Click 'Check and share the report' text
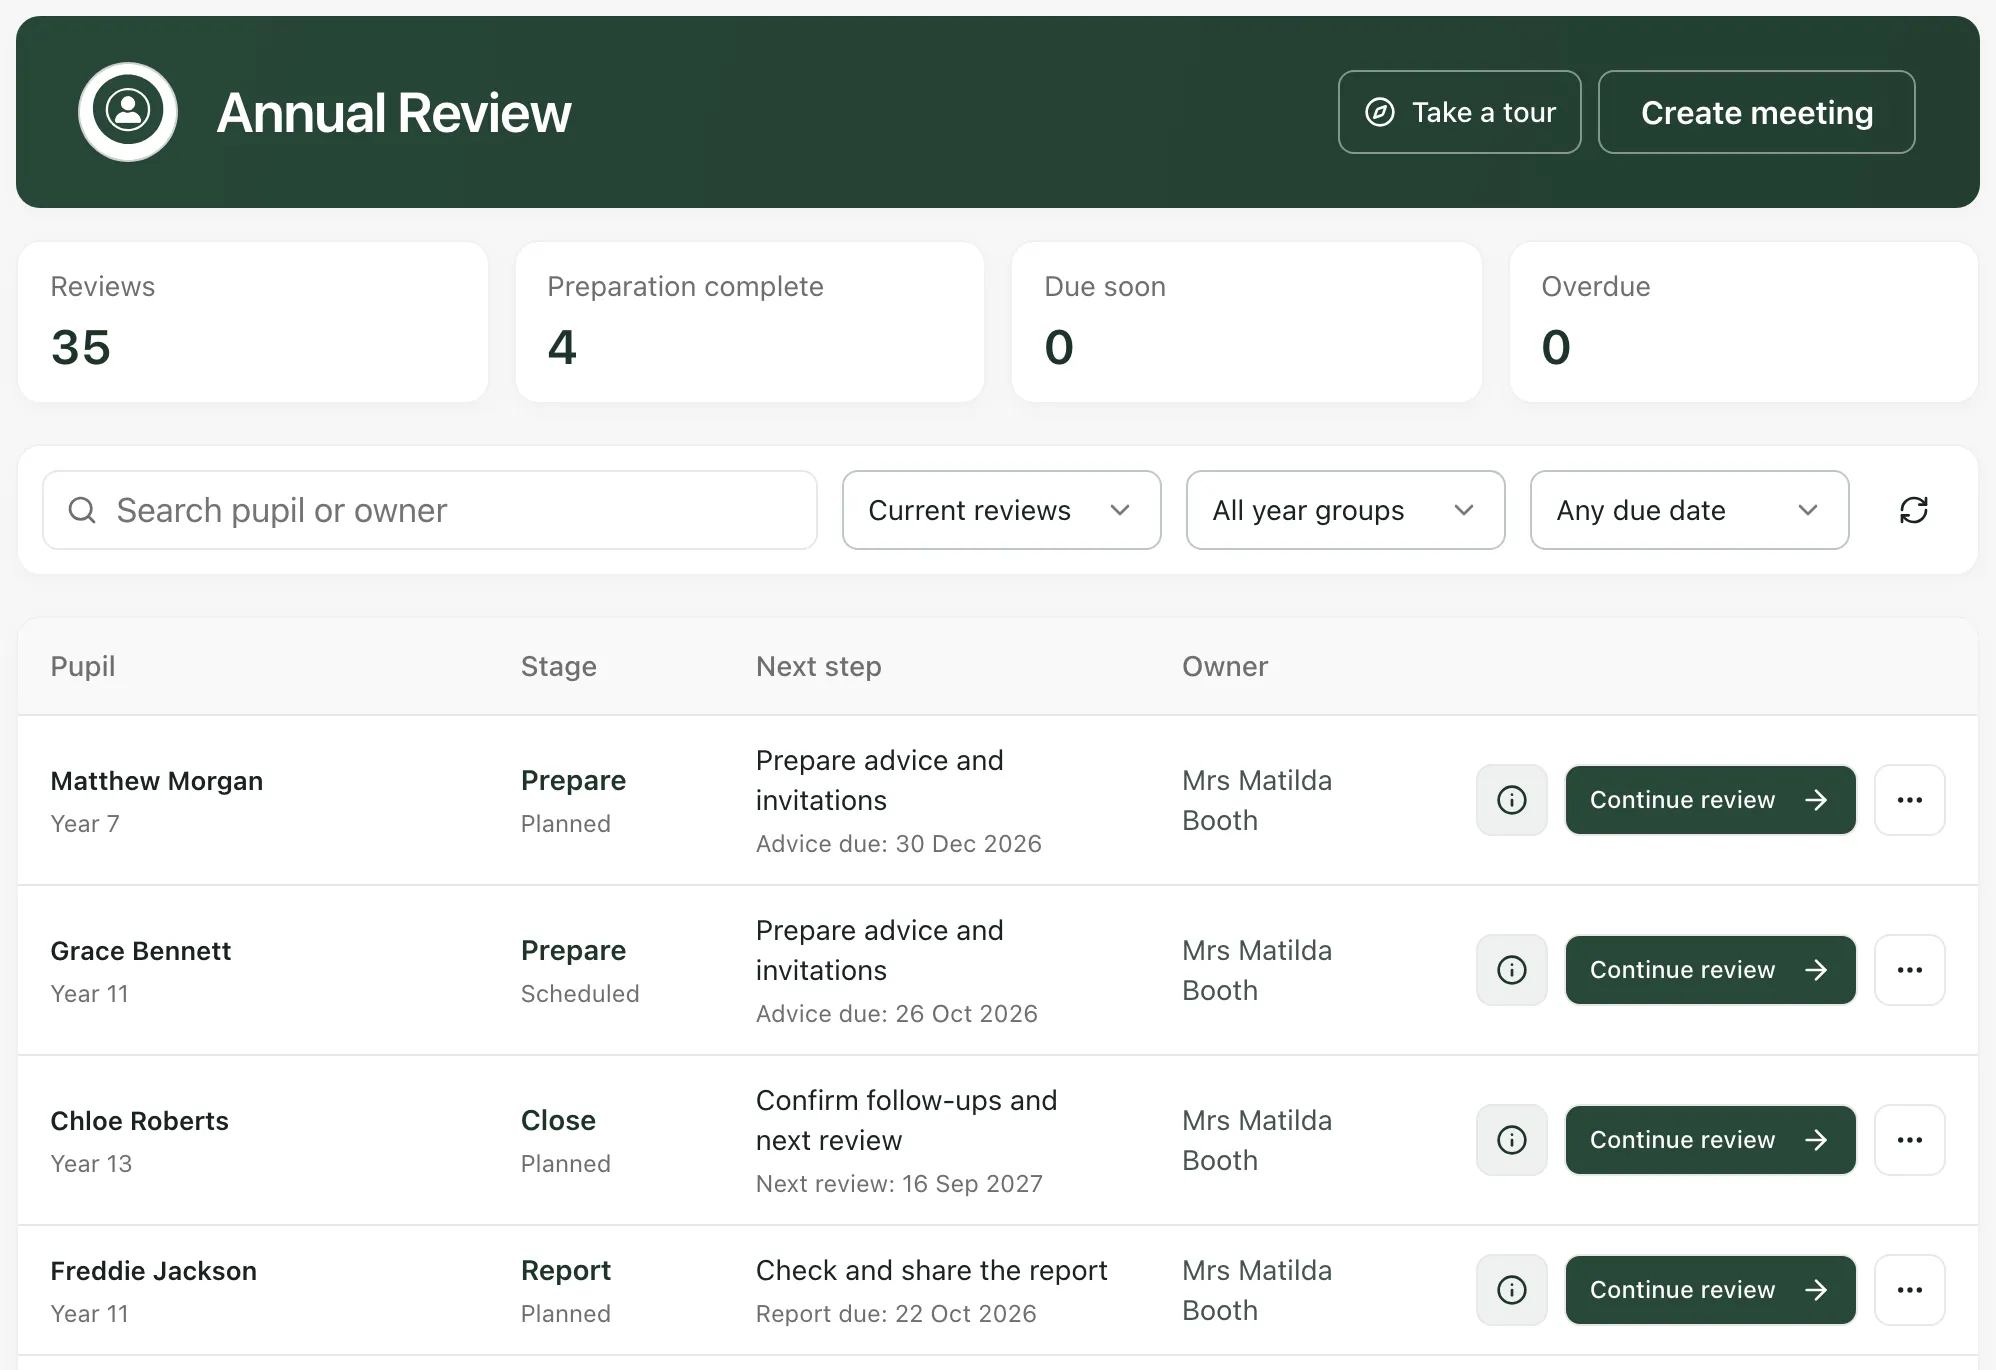 point(932,1270)
